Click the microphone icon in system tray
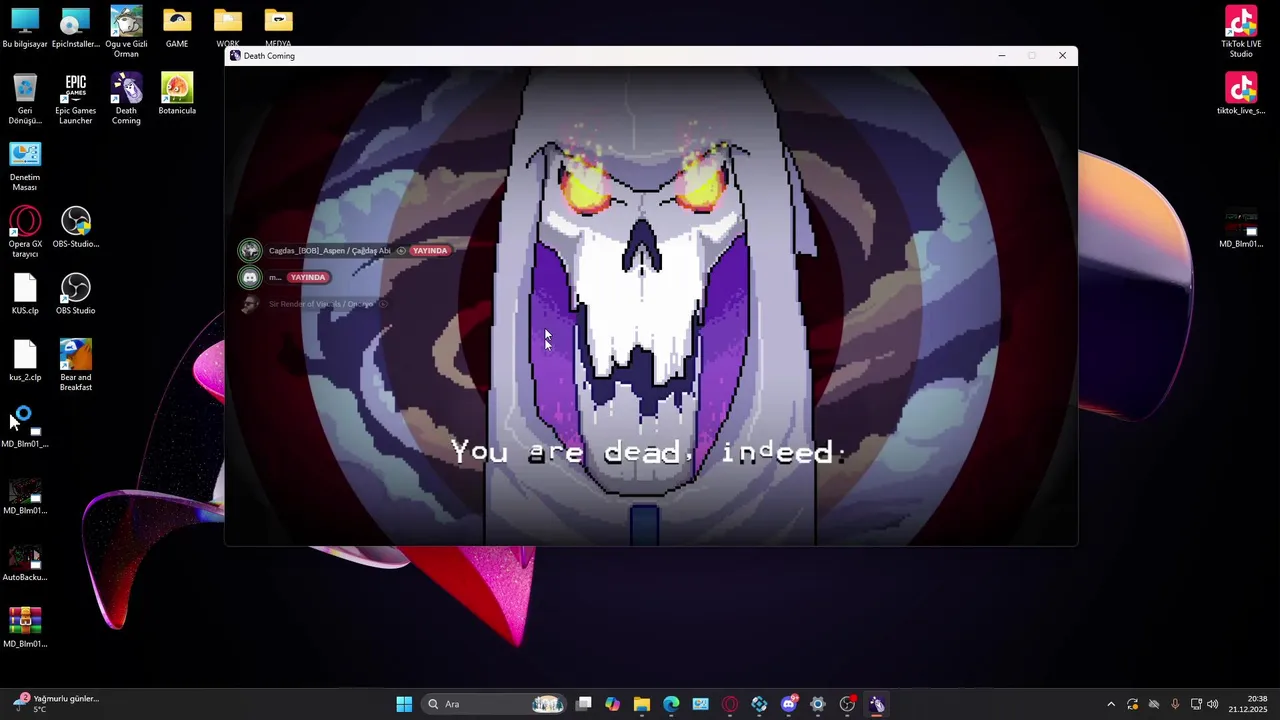This screenshot has height=720, width=1280. (x=1174, y=704)
